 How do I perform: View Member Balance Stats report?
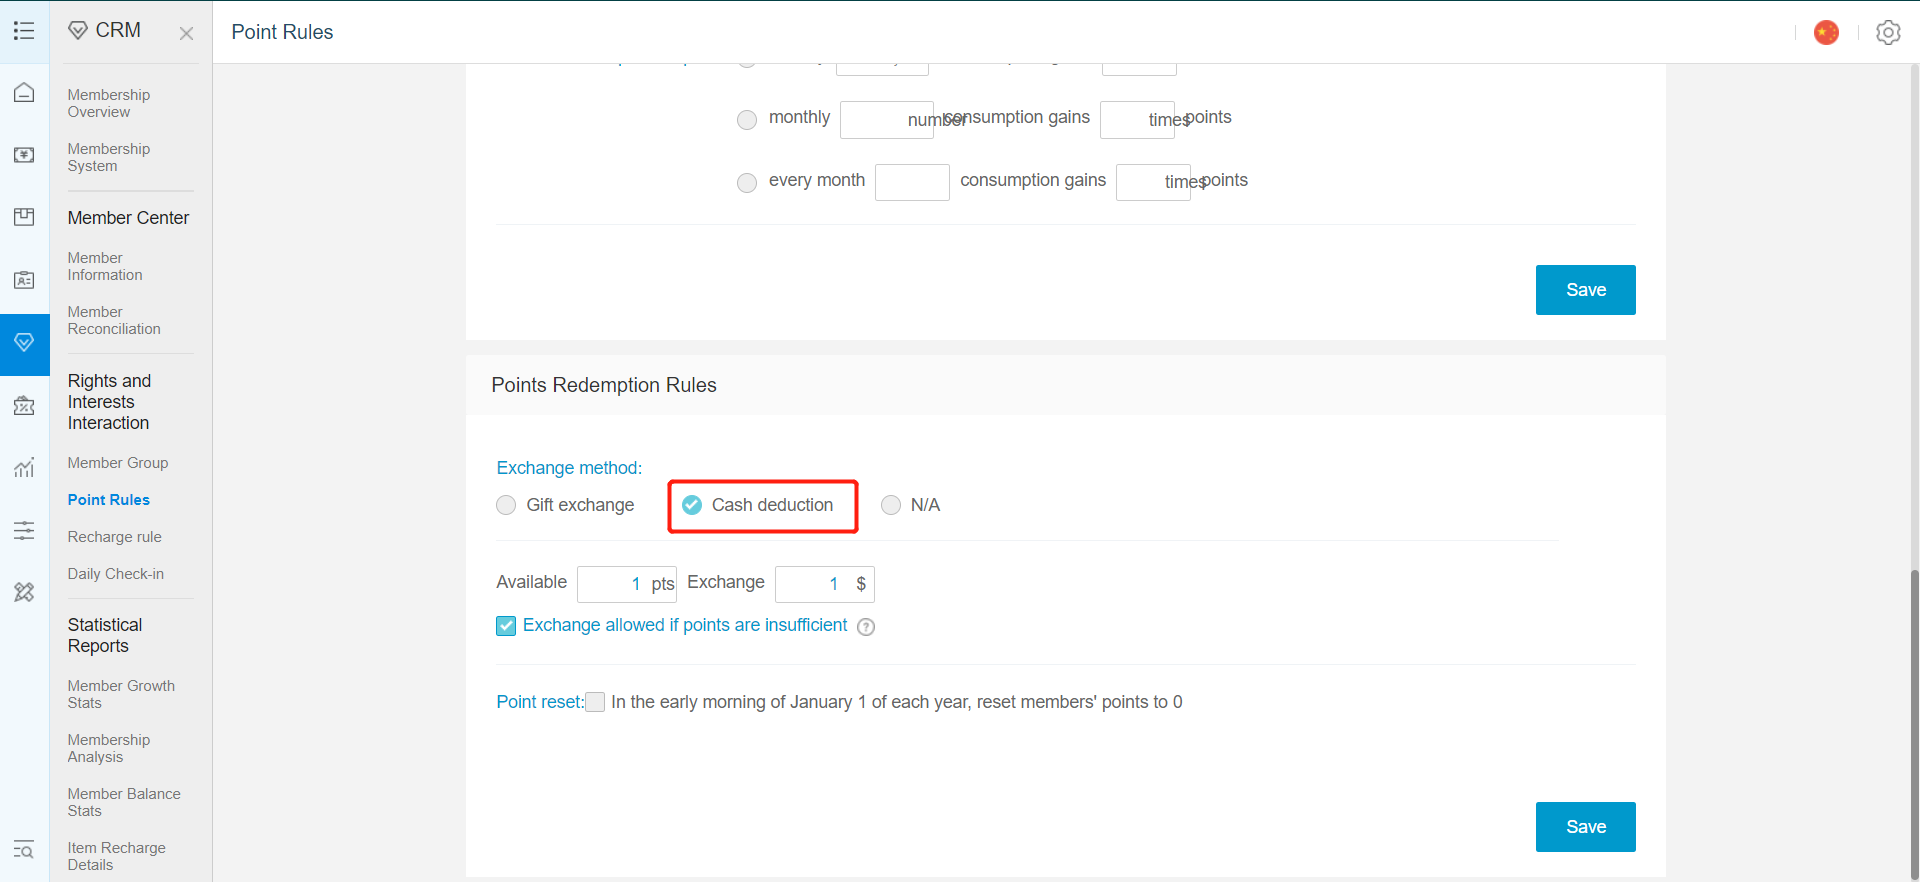click(x=124, y=802)
